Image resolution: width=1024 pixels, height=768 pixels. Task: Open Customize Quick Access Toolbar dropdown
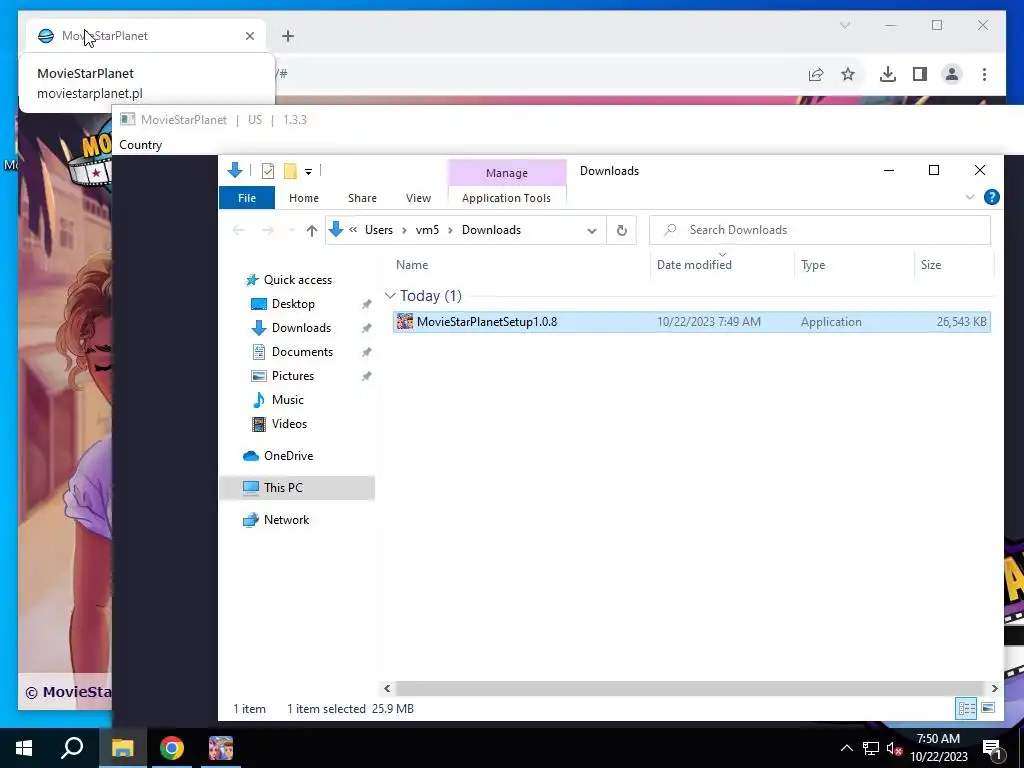tap(308, 172)
